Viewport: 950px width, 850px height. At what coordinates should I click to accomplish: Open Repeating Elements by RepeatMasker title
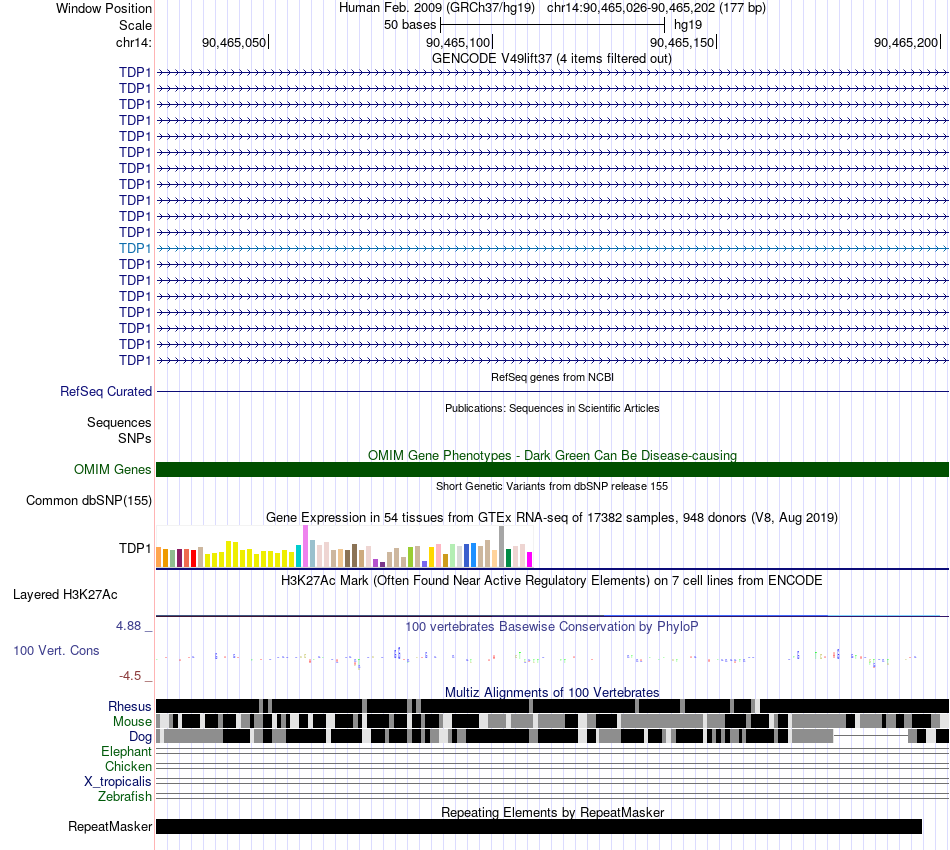pyautogui.click(x=553, y=812)
